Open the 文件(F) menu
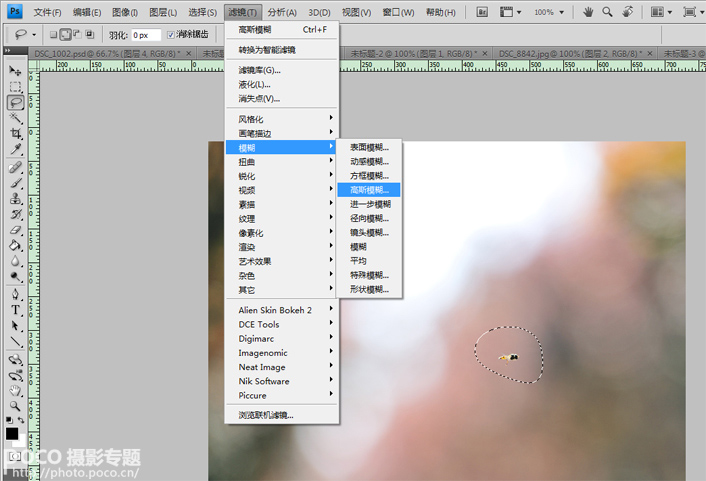 (47, 13)
